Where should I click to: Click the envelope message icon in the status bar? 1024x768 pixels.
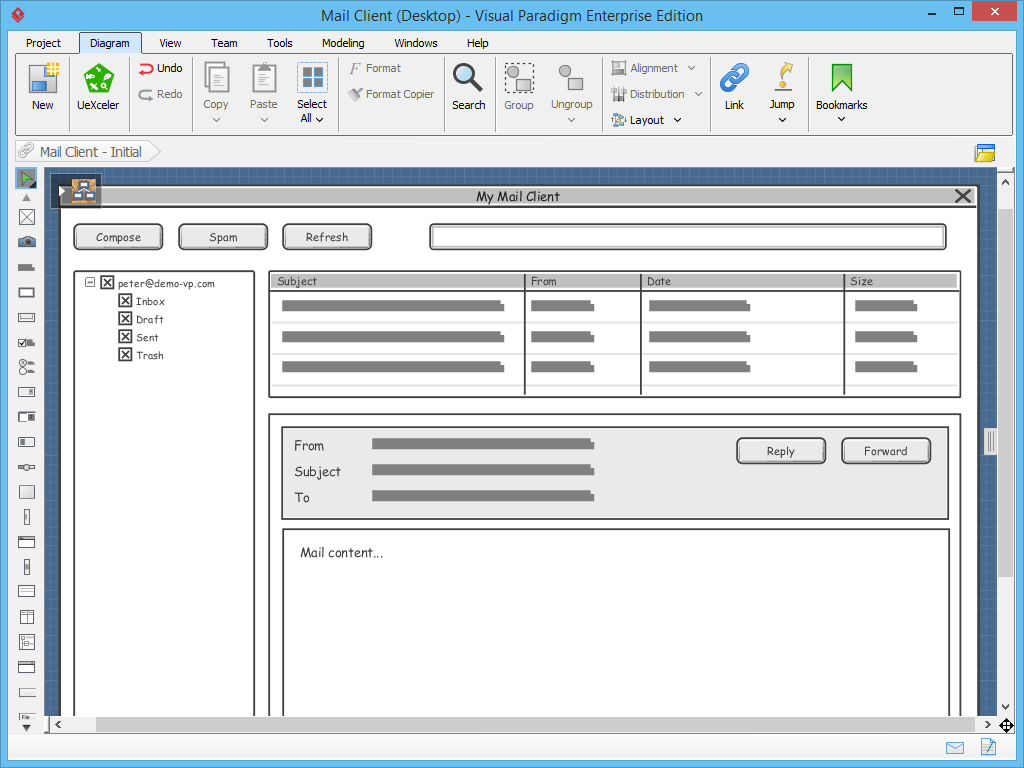[955, 748]
